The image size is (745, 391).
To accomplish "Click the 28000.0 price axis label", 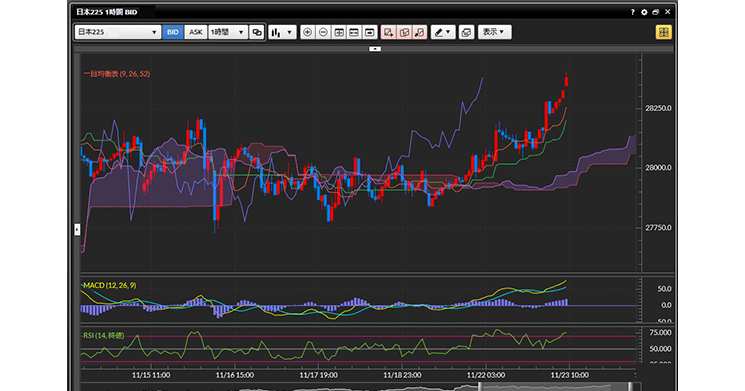I will 658,168.
